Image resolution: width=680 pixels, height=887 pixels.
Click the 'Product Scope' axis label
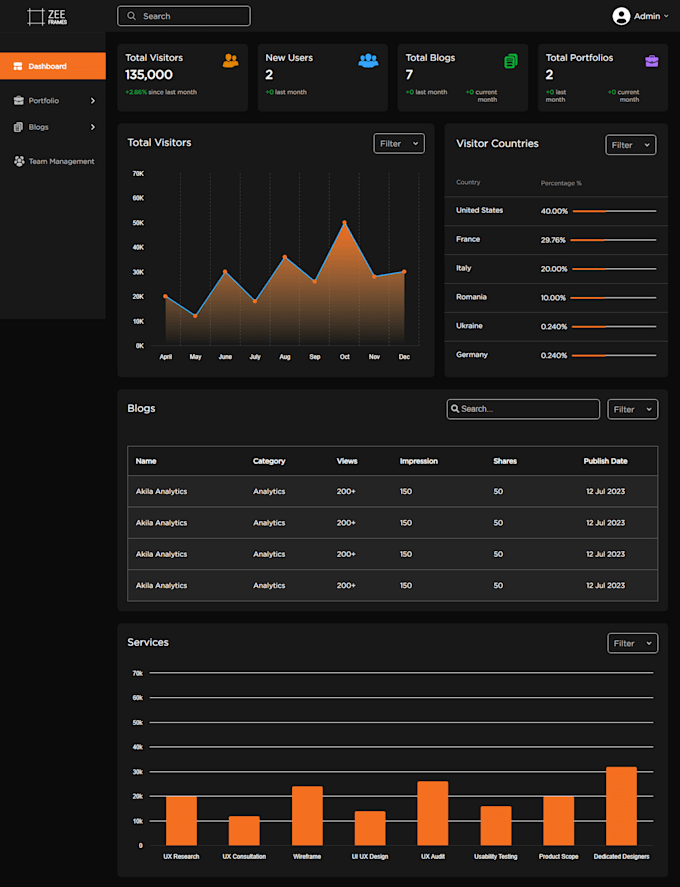[x=558, y=856]
